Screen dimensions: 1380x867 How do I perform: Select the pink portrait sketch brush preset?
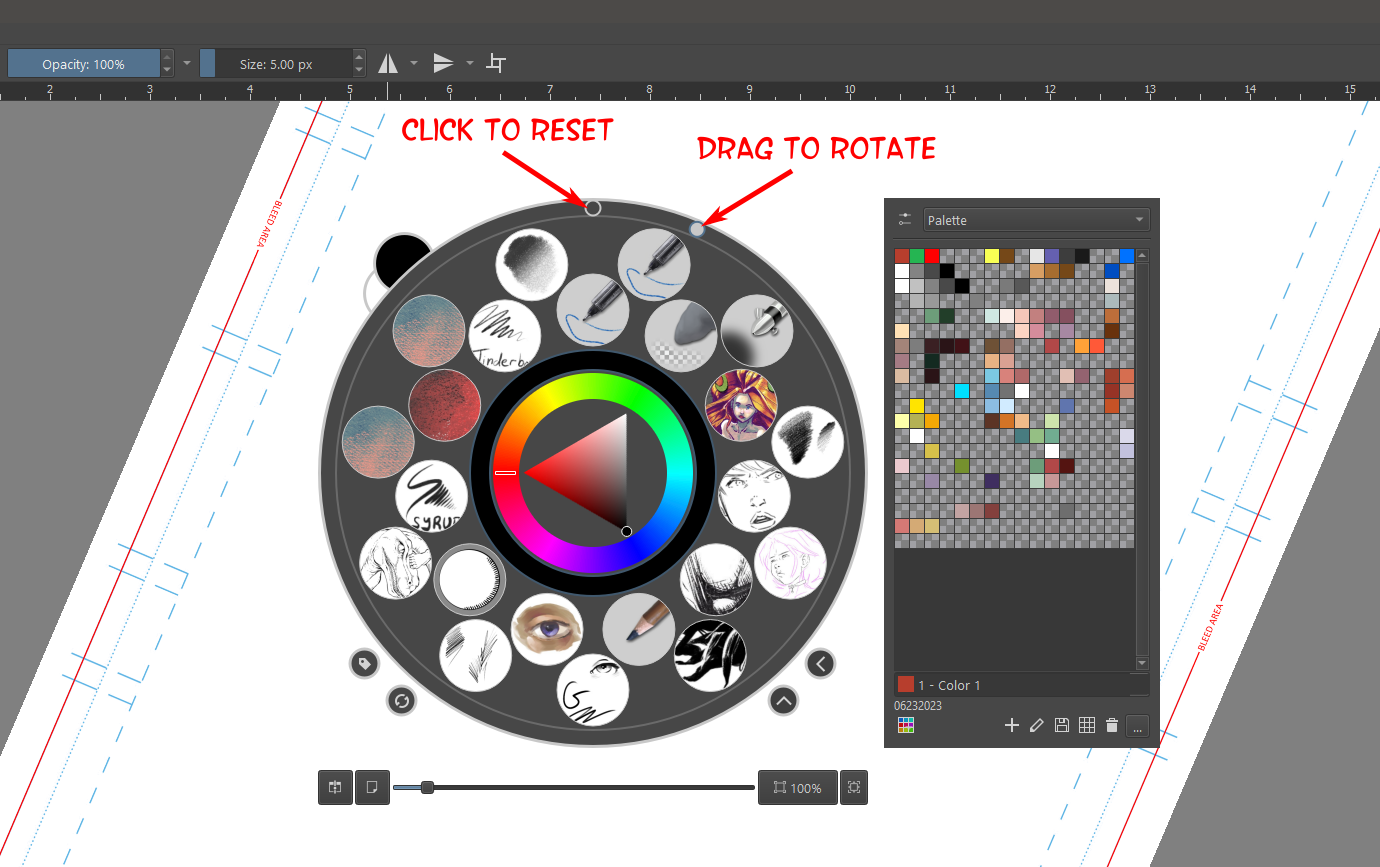pyautogui.click(x=791, y=563)
